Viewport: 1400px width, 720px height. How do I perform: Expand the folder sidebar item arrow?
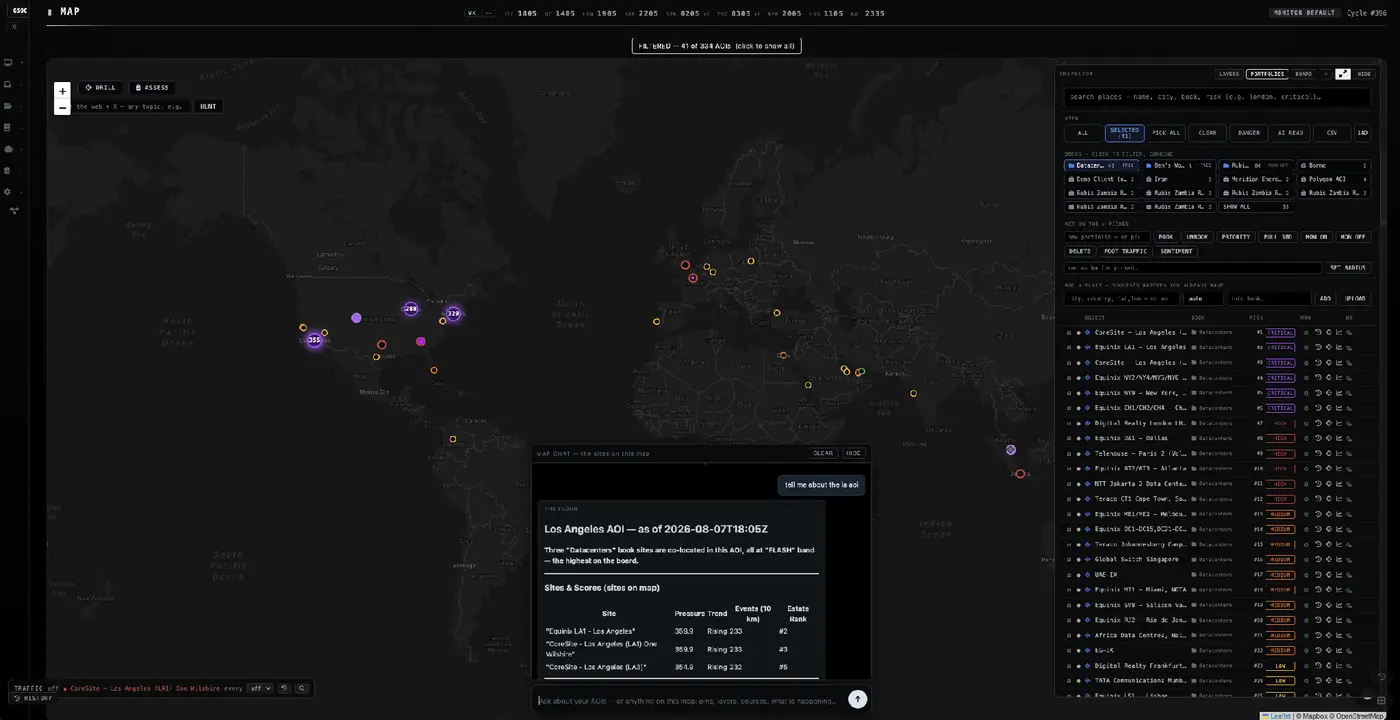21,106
